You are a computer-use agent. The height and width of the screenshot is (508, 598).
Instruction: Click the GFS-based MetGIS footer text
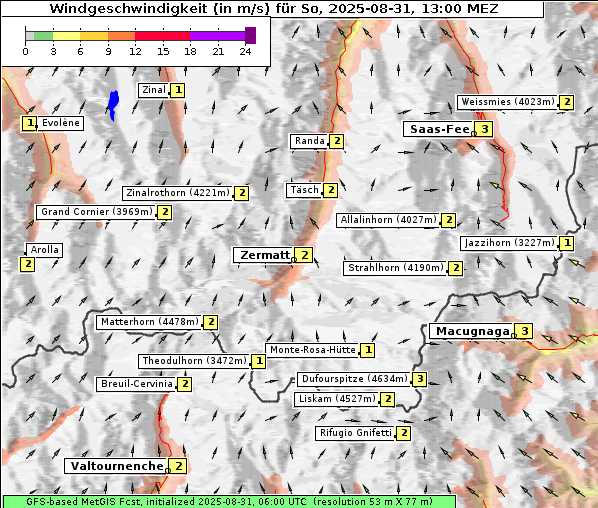tap(229, 502)
